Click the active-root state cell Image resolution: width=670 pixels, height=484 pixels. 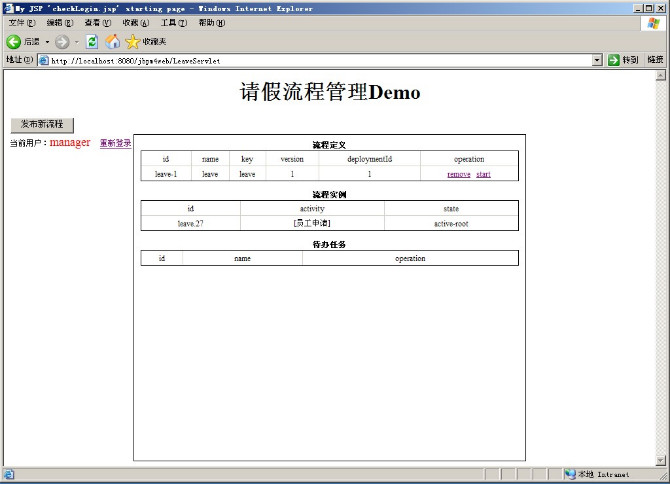(451, 223)
